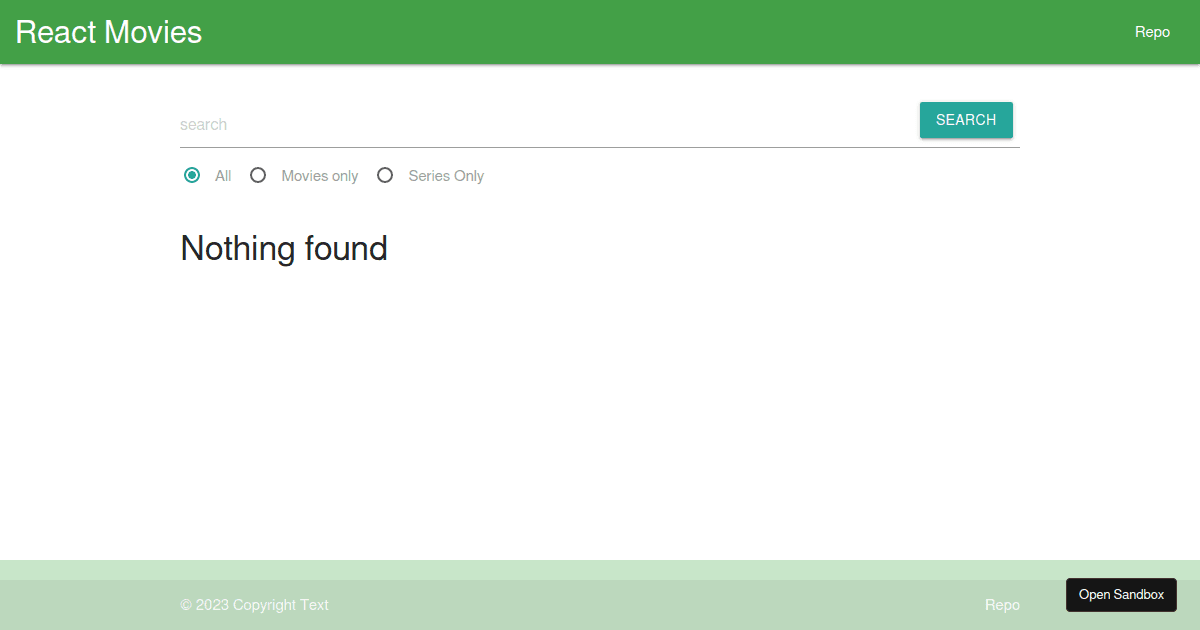
Task: Select the All radio button
Action: pos(192,175)
